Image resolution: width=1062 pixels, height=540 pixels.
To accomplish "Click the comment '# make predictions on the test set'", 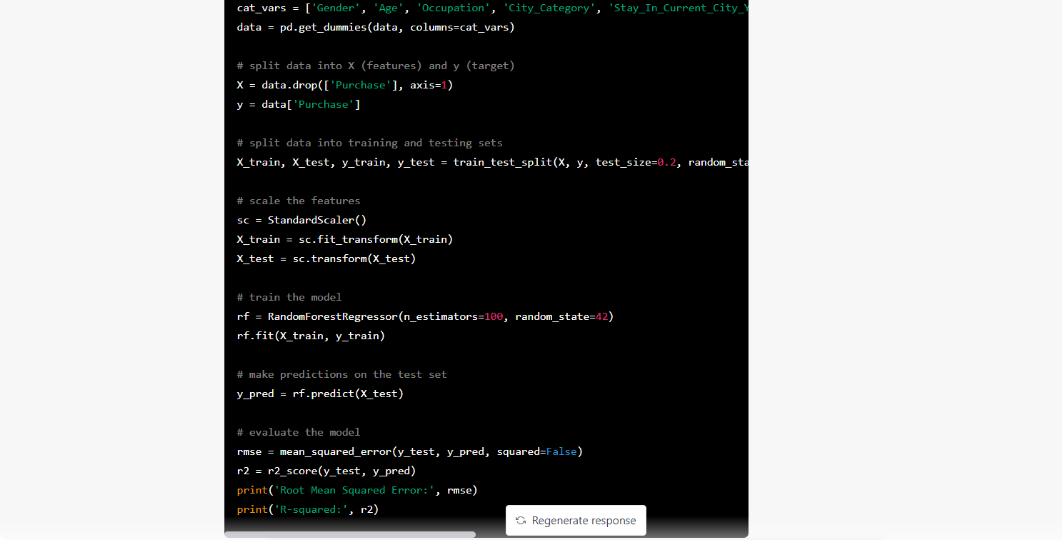I will click(x=342, y=375).
